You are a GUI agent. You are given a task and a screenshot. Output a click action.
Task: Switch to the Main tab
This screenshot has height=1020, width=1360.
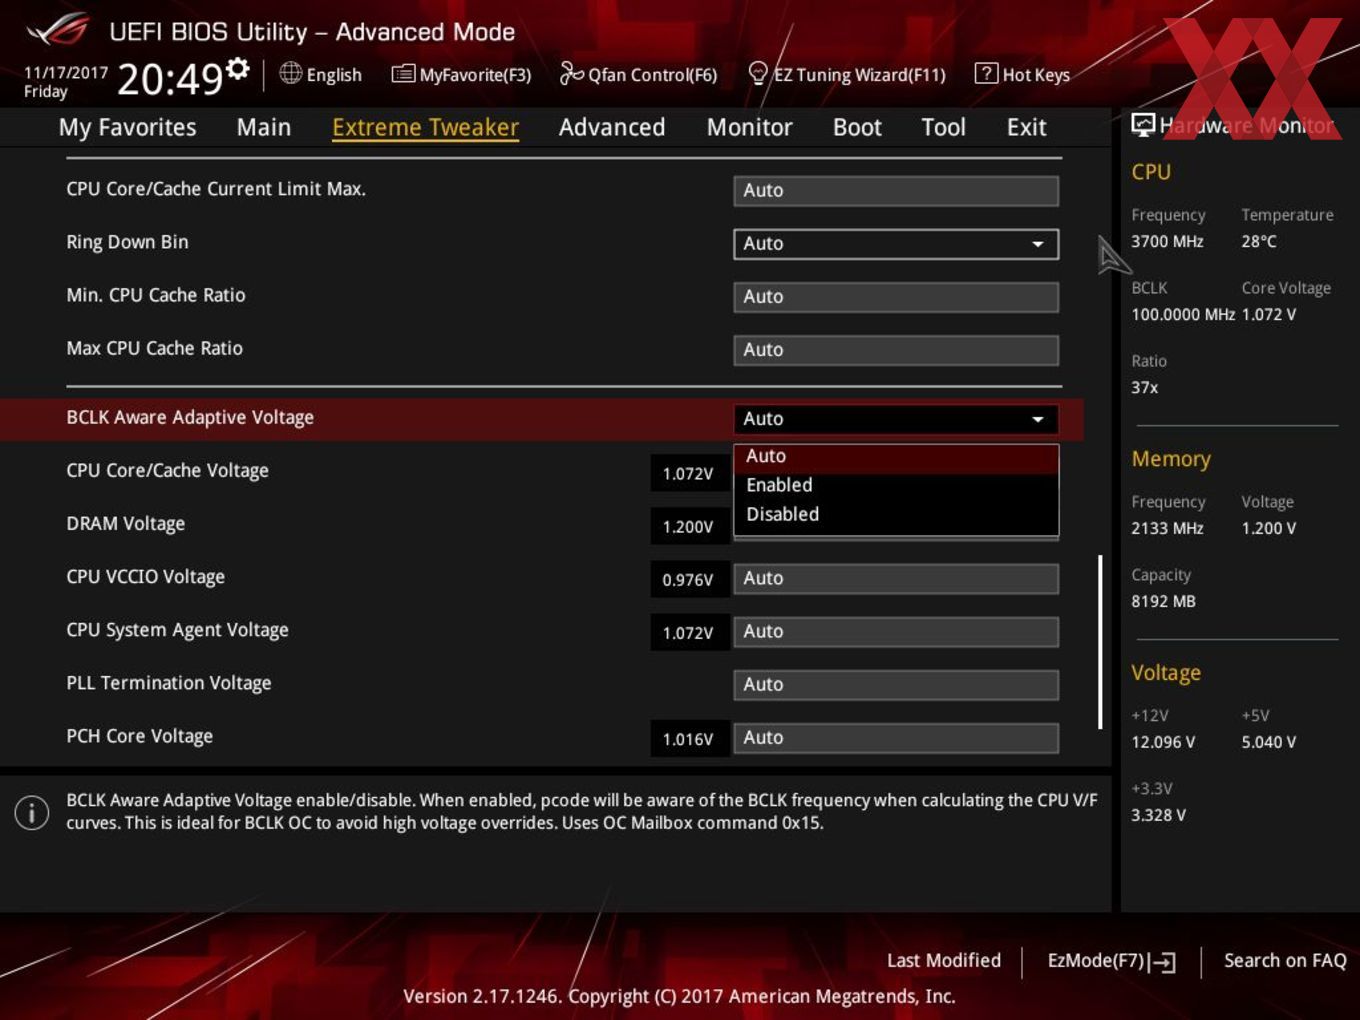tap(264, 127)
